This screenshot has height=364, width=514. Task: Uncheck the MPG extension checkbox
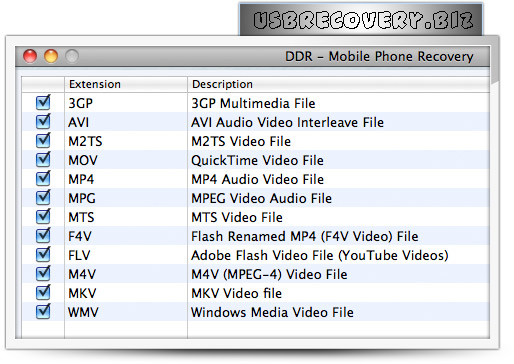[x=43, y=198]
